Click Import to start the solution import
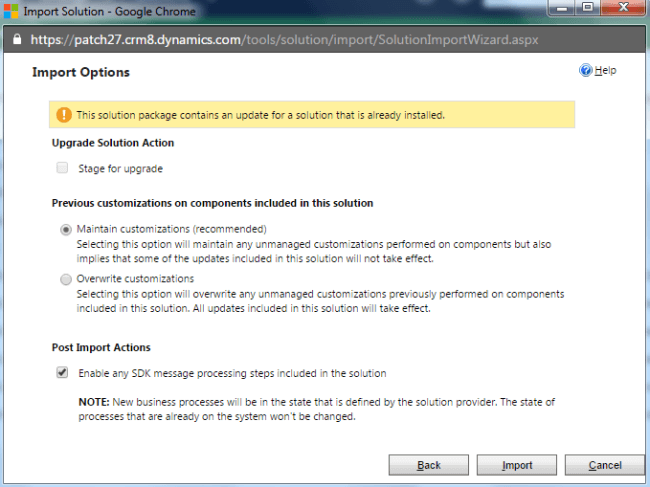The image size is (650, 487). click(517, 465)
